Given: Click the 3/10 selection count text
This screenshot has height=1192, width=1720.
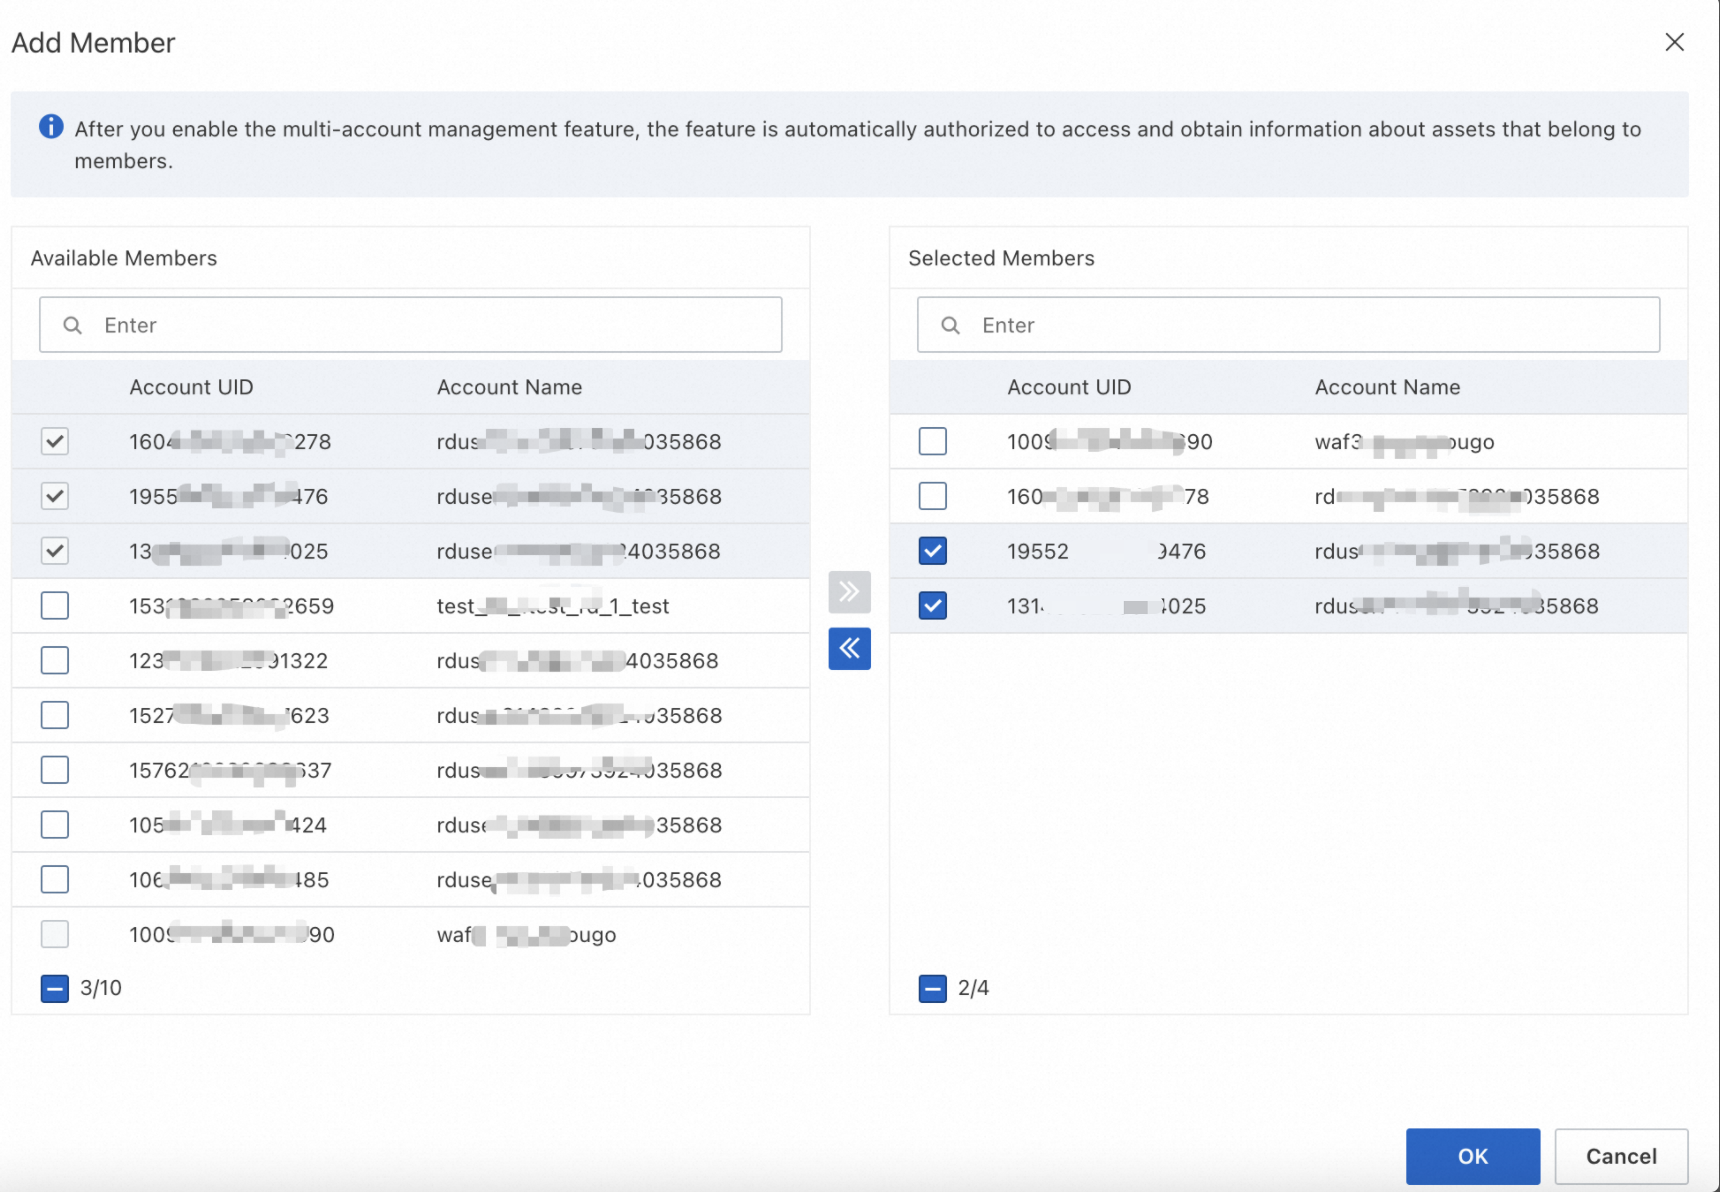Looking at the screenshot, I should pyautogui.click(x=101, y=988).
